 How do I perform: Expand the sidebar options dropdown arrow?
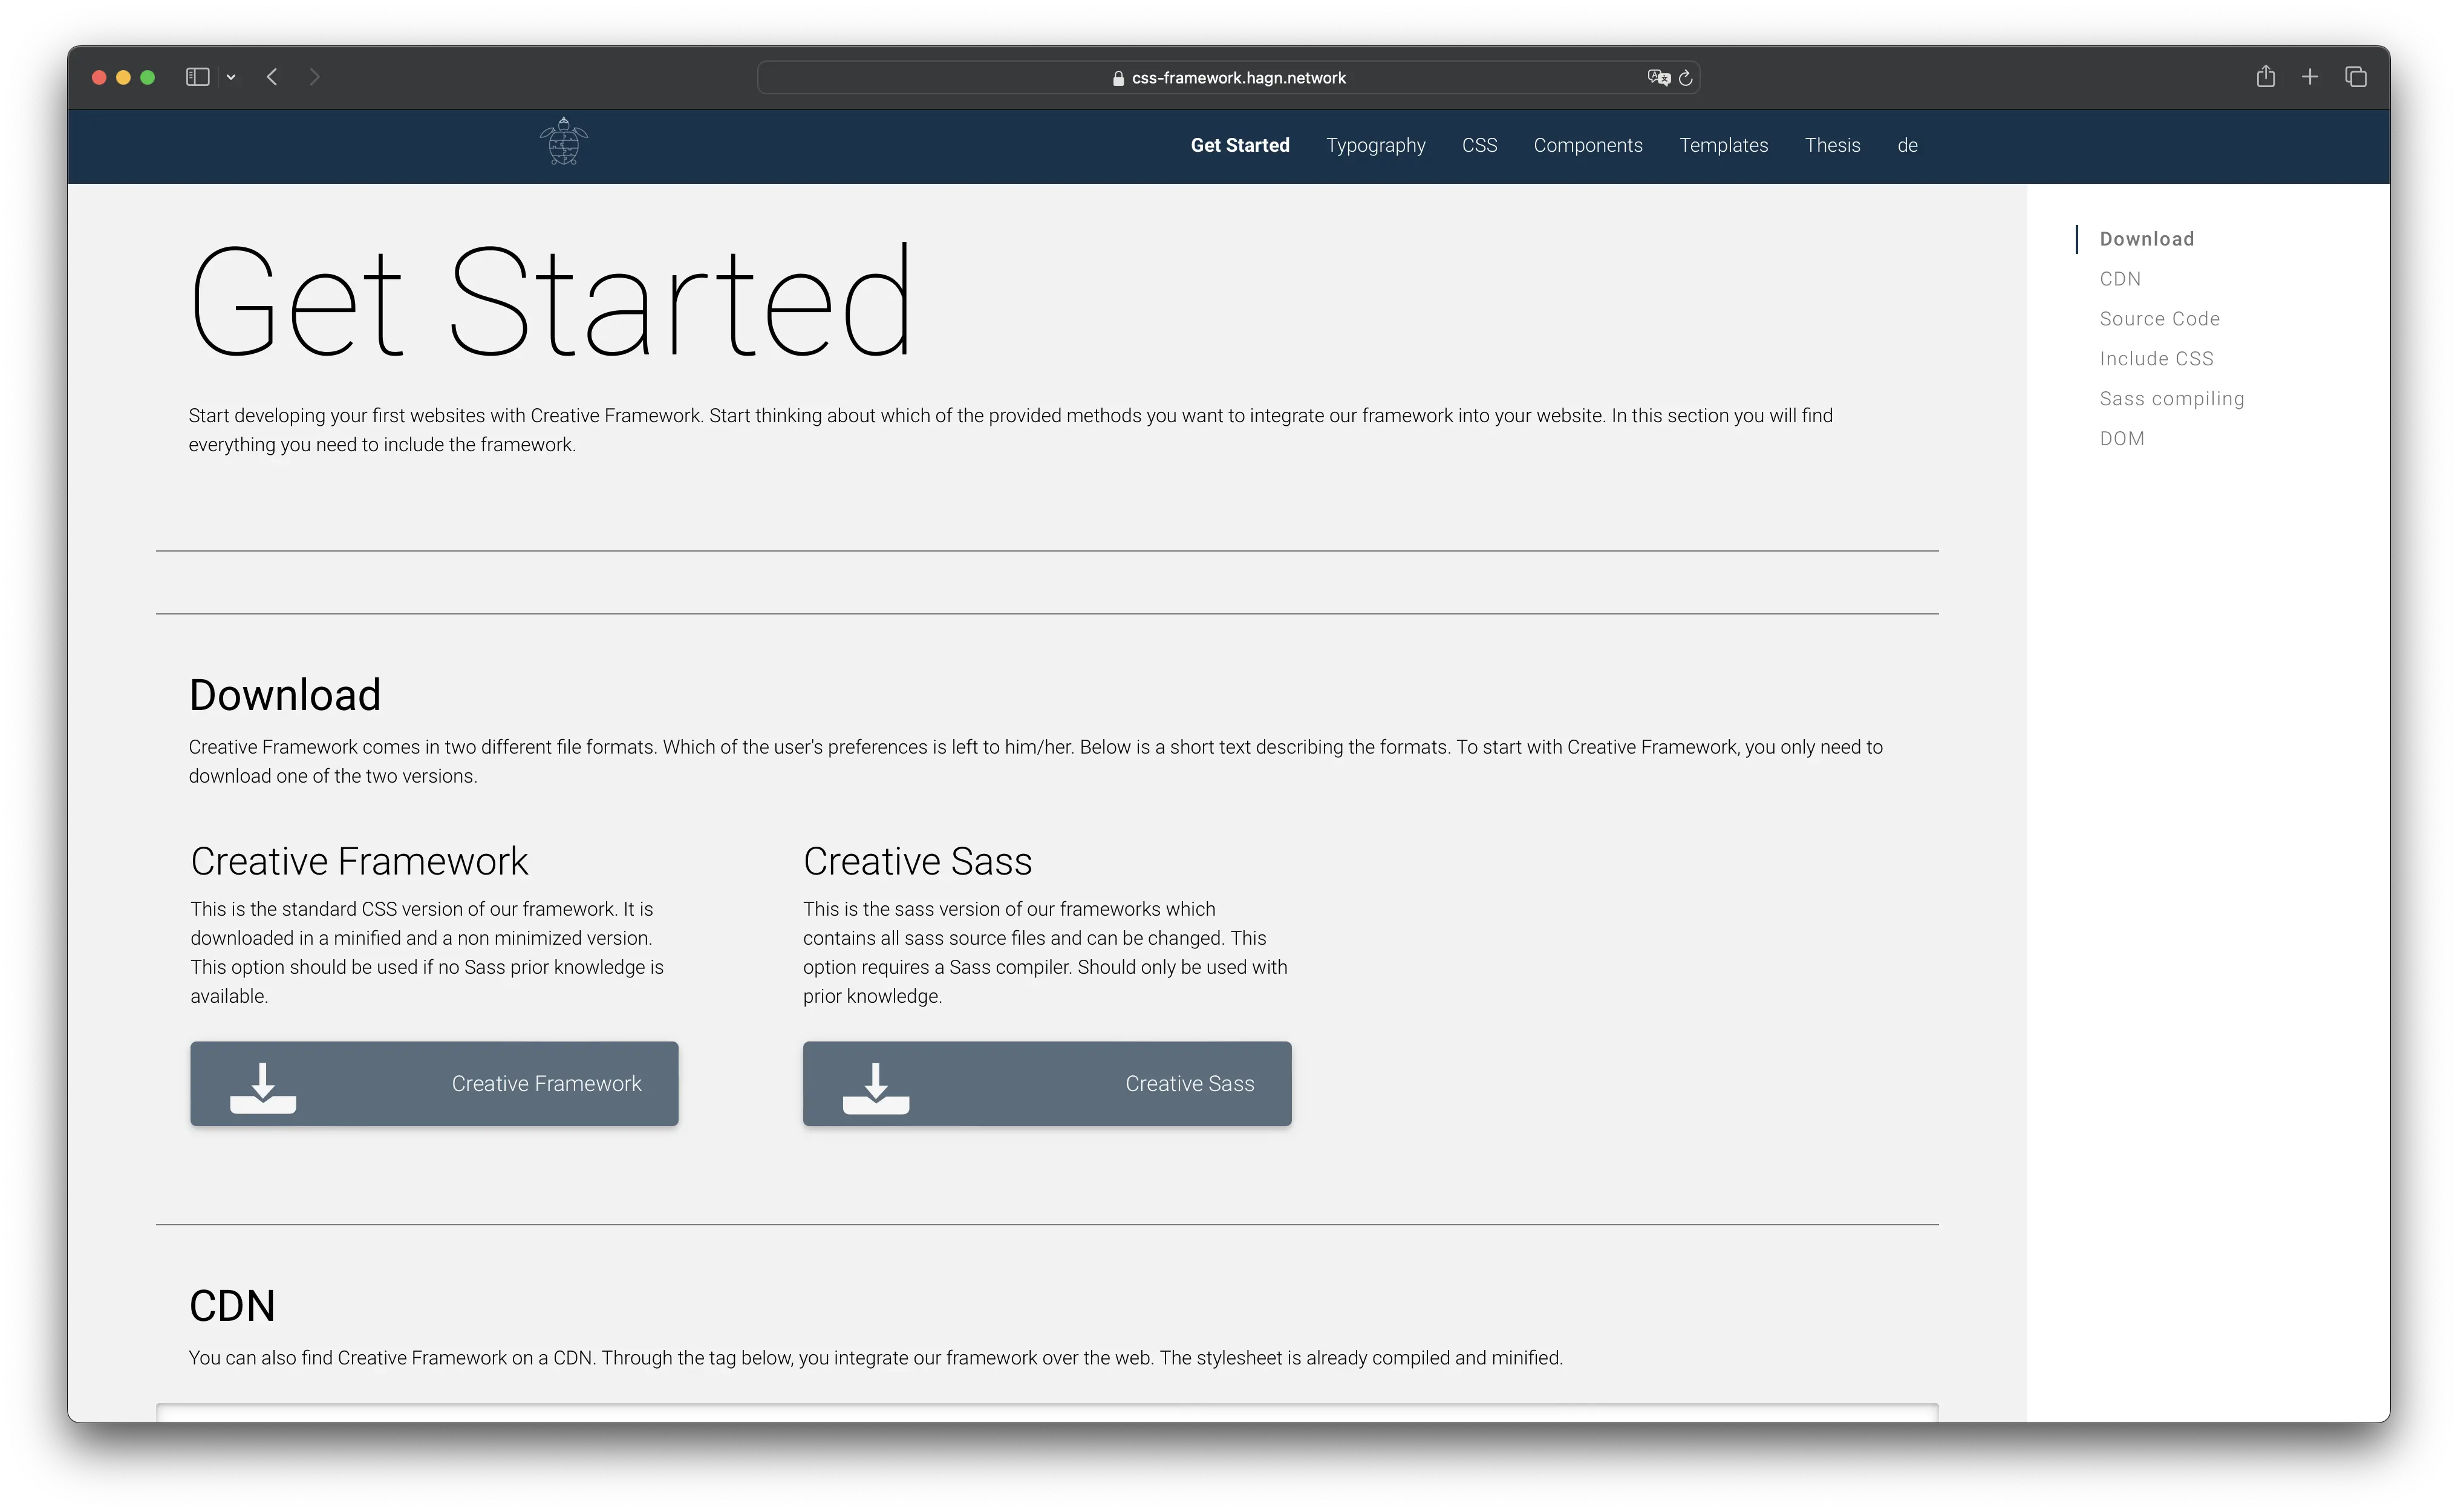(231, 77)
